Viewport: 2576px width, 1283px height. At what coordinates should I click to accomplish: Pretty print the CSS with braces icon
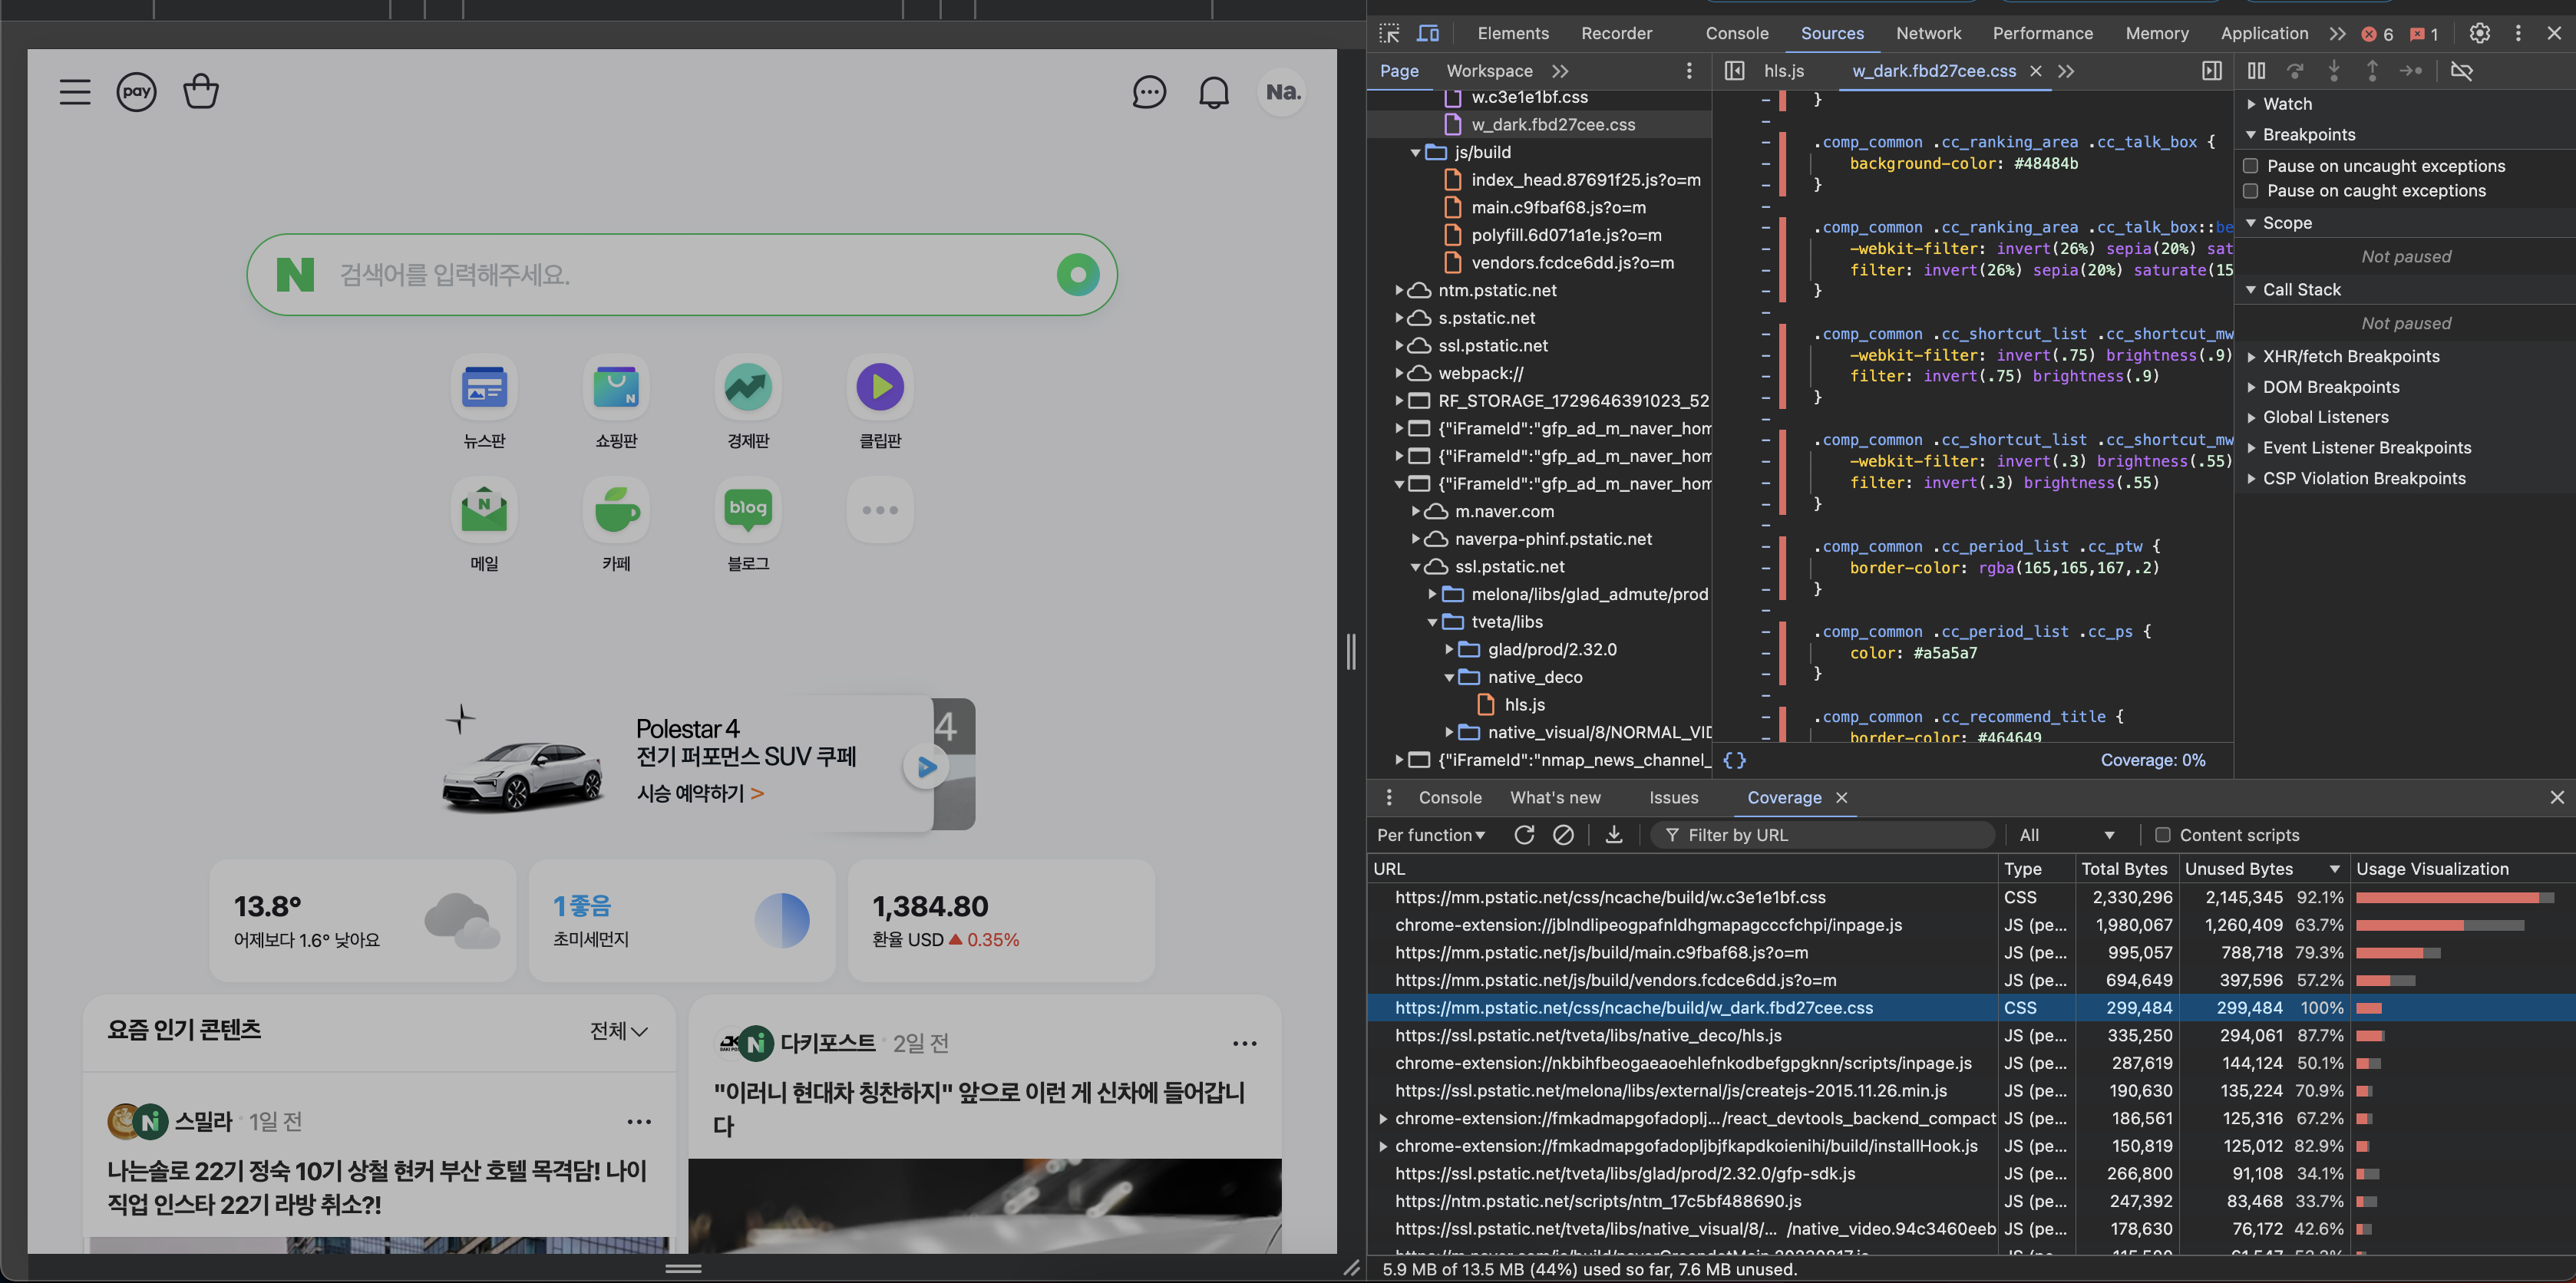1734,760
